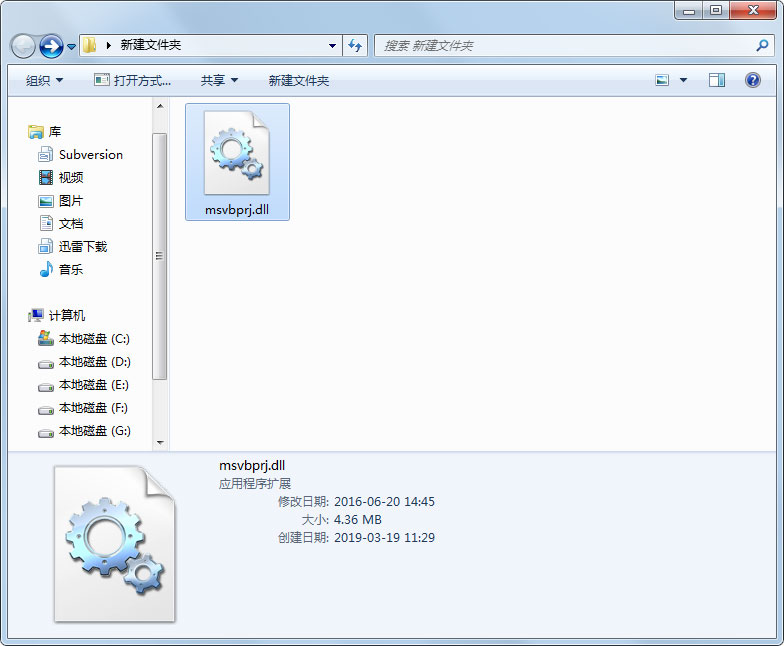784x646 pixels.
Task: Open the 音乐 library
Action: click(x=70, y=270)
